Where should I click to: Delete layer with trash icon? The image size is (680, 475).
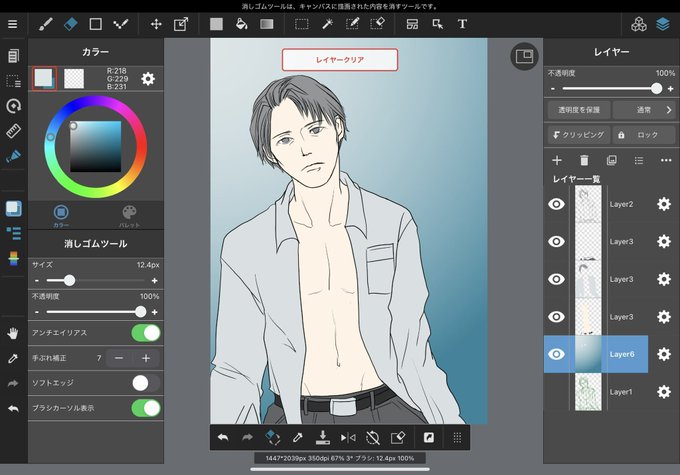click(584, 161)
